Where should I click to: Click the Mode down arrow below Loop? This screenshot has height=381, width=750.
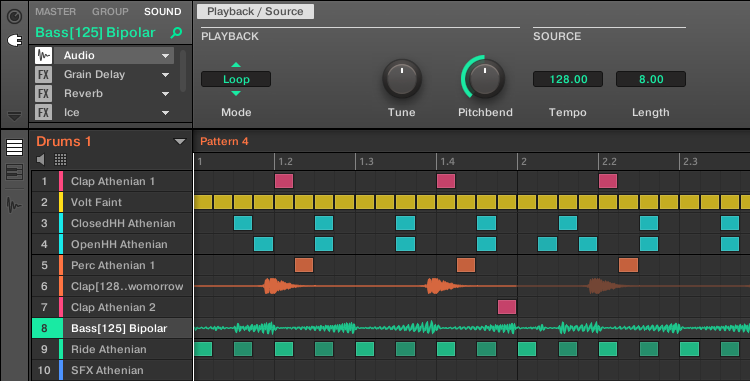tap(236, 94)
